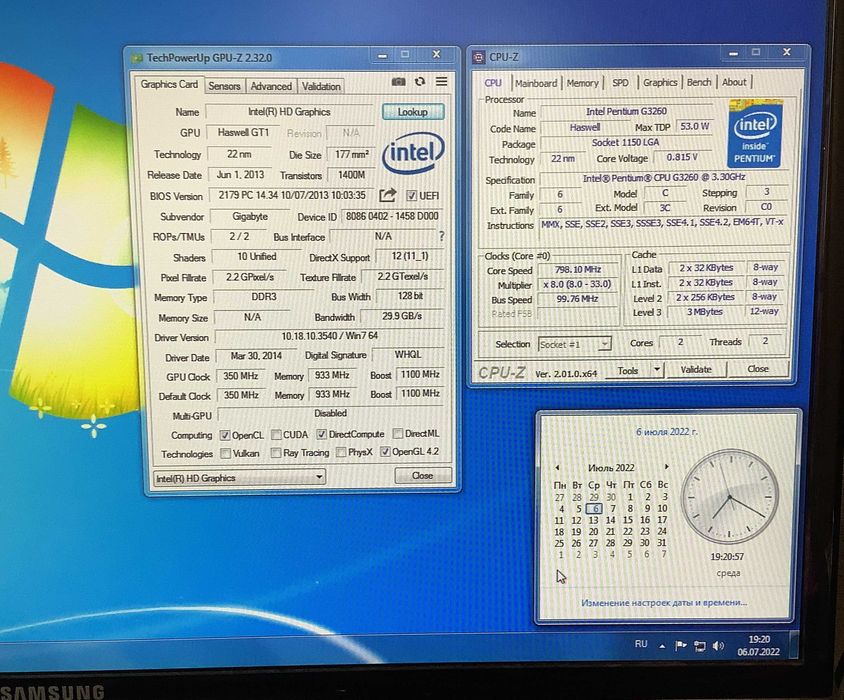Open the GPU-Z hamburger menu
Screen dimensions: 844x700
click(441, 81)
